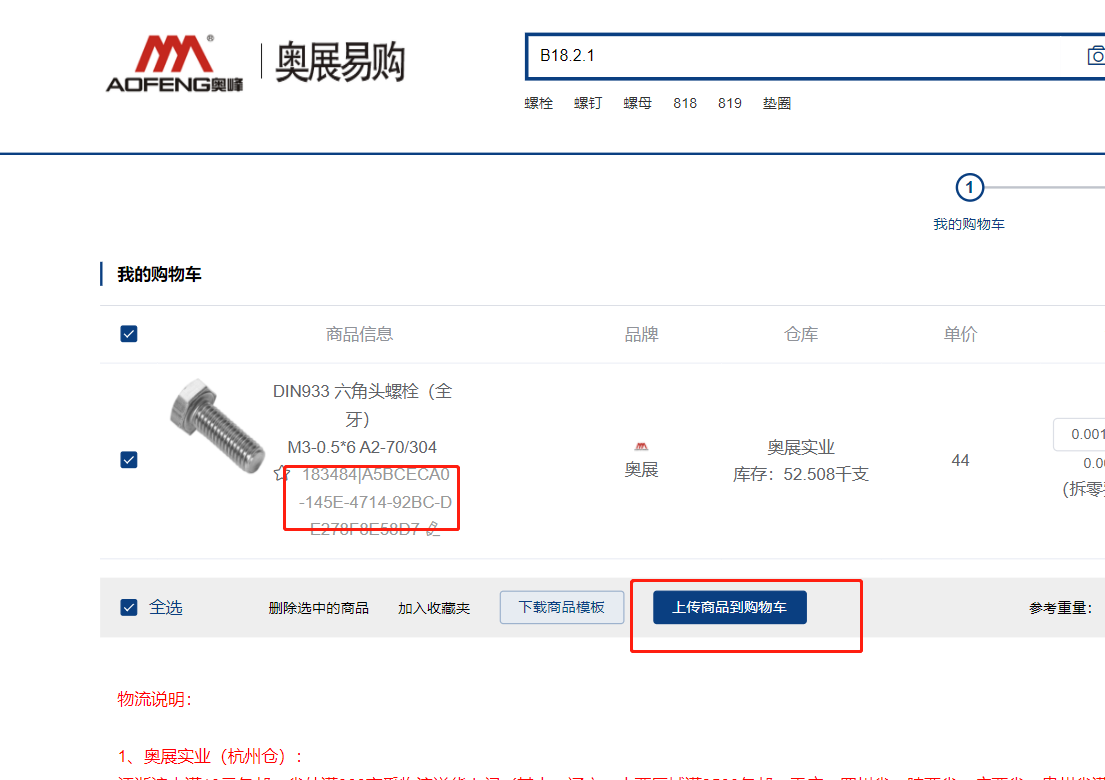
Task: Click the unit price value 44
Action: pyautogui.click(x=960, y=461)
